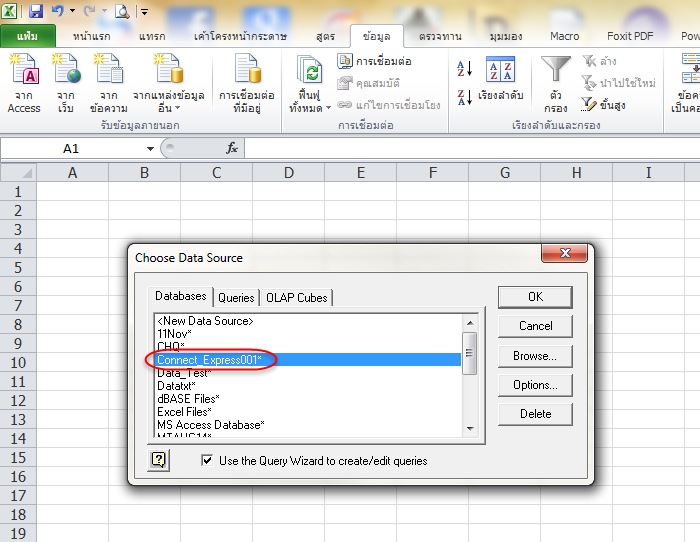This screenshot has width=700, height=542.
Task: Switch to the Queries tab
Action: coord(236,298)
